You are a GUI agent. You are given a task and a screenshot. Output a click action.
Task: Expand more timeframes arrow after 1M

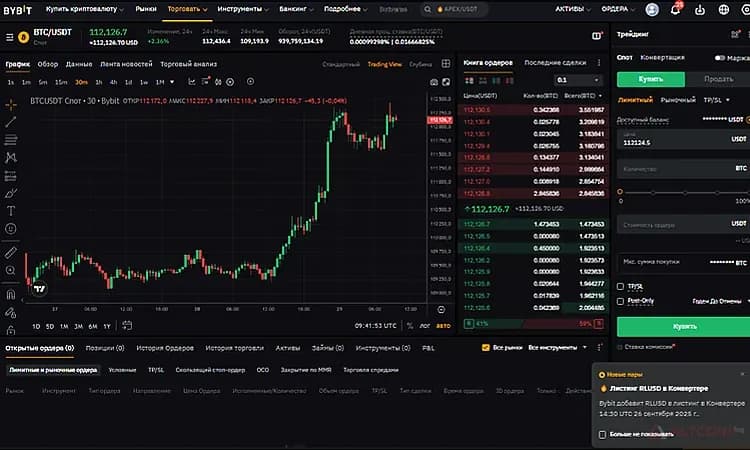tap(172, 82)
